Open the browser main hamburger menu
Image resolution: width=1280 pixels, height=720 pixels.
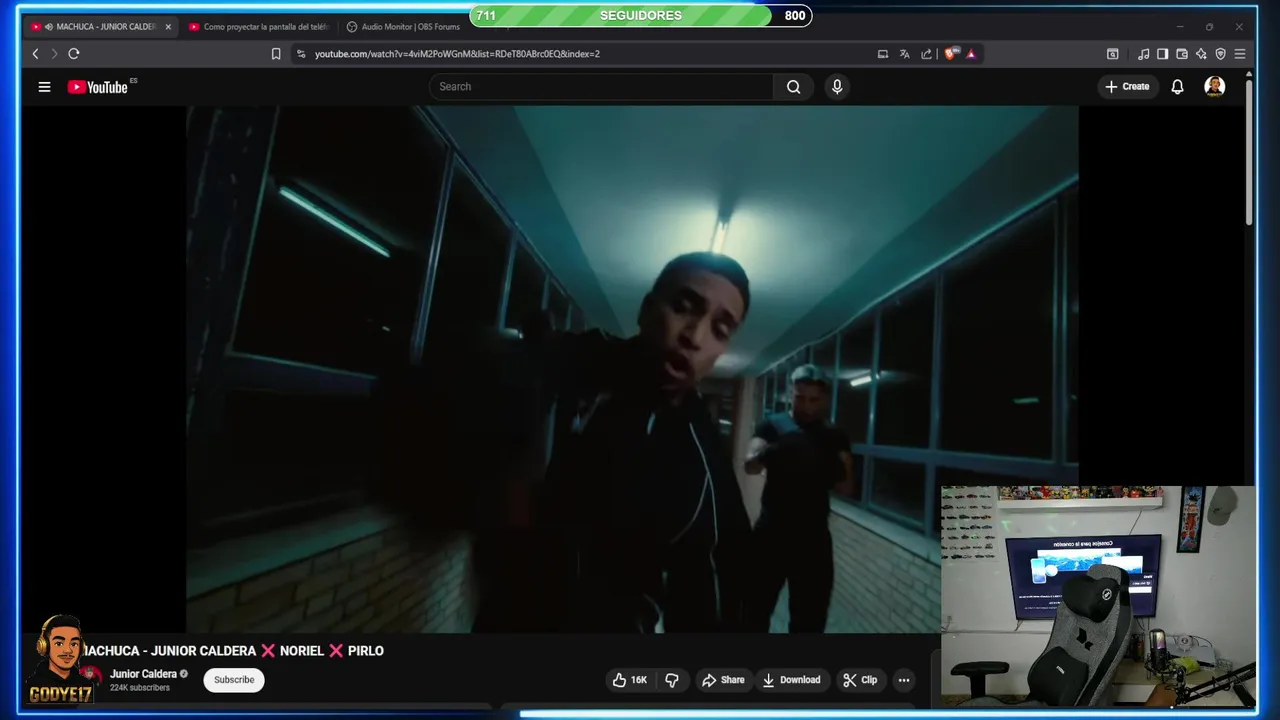coord(1240,54)
